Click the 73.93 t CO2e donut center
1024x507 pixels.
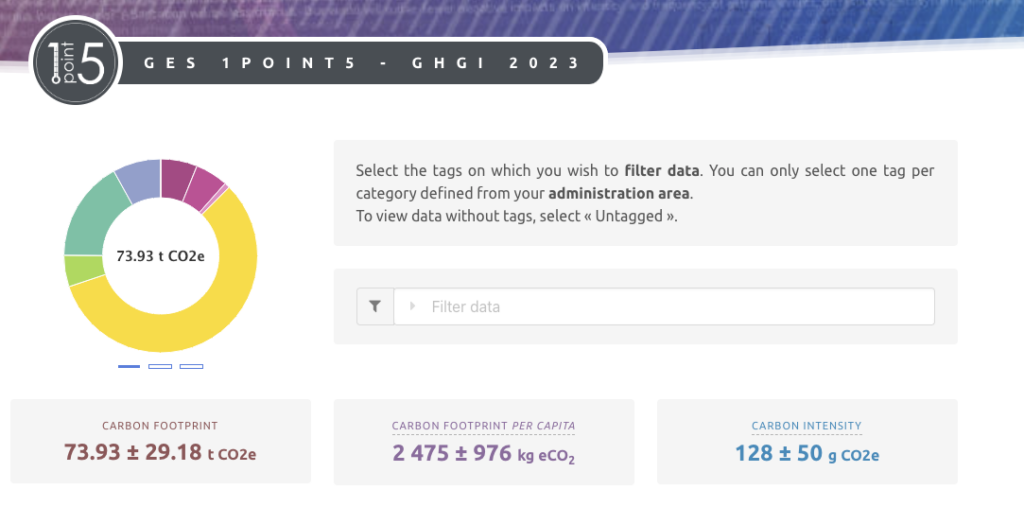[x=160, y=255]
